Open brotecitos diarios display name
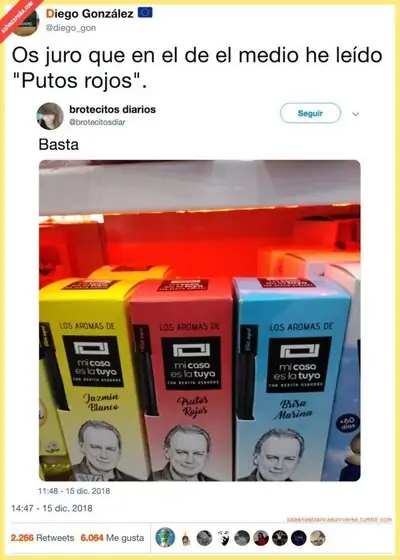Screen dimensions: 400x560 pos(112,109)
